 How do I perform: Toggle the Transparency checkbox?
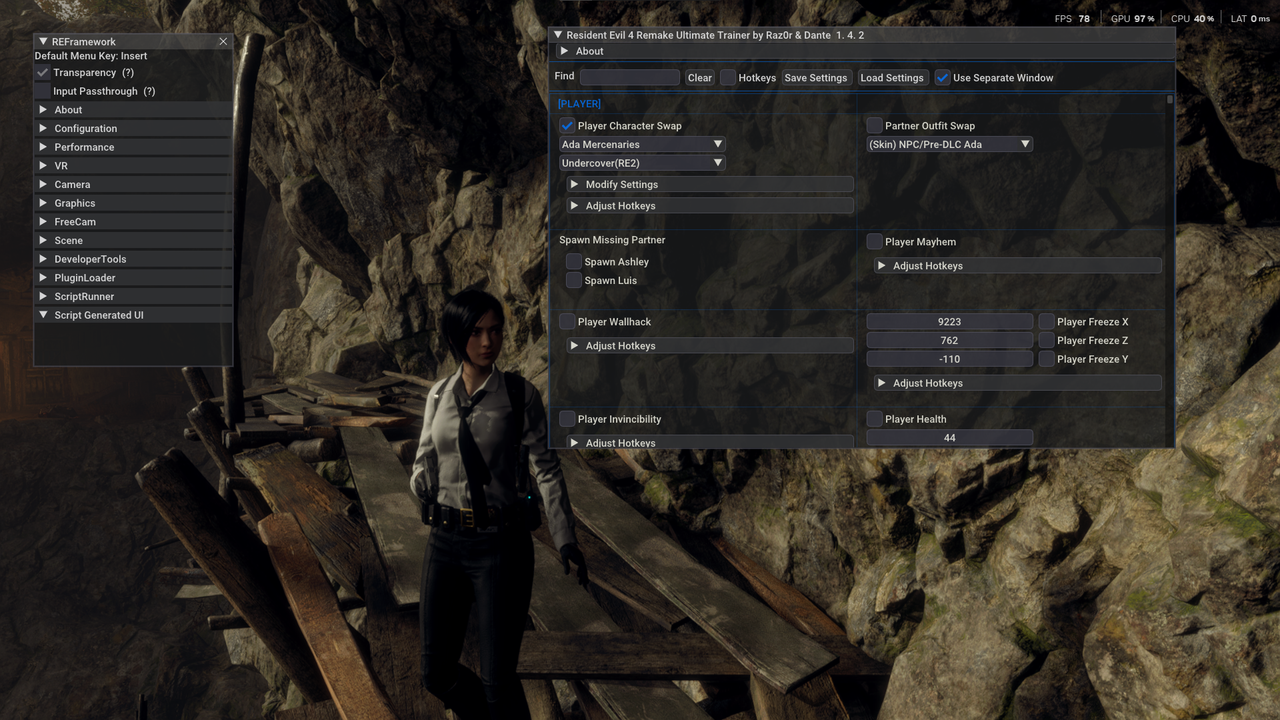click(43, 73)
